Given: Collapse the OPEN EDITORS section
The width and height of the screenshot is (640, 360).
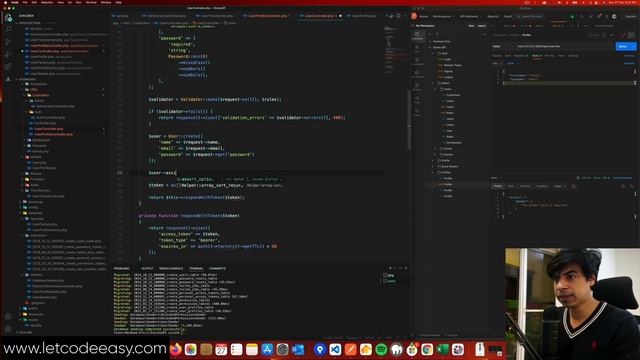Looking at the screenshot, I should click(x=29, y=23).
